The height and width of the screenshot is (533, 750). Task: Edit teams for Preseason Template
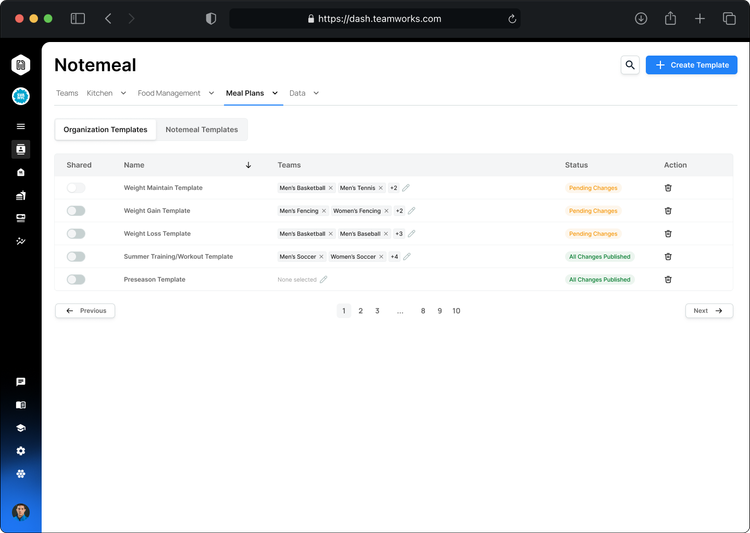coord(323,280)
